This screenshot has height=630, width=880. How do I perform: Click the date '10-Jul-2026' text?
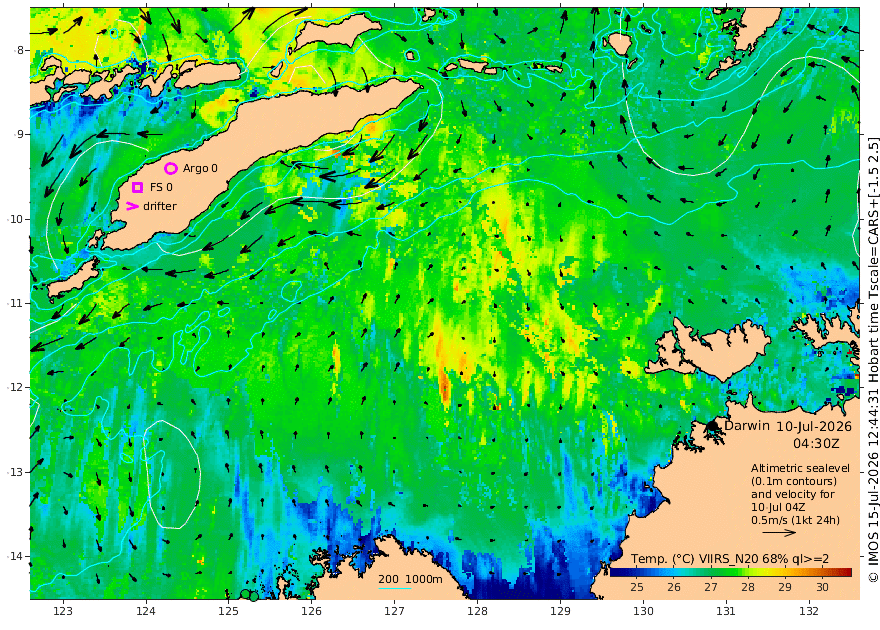[x=814, y=426]
